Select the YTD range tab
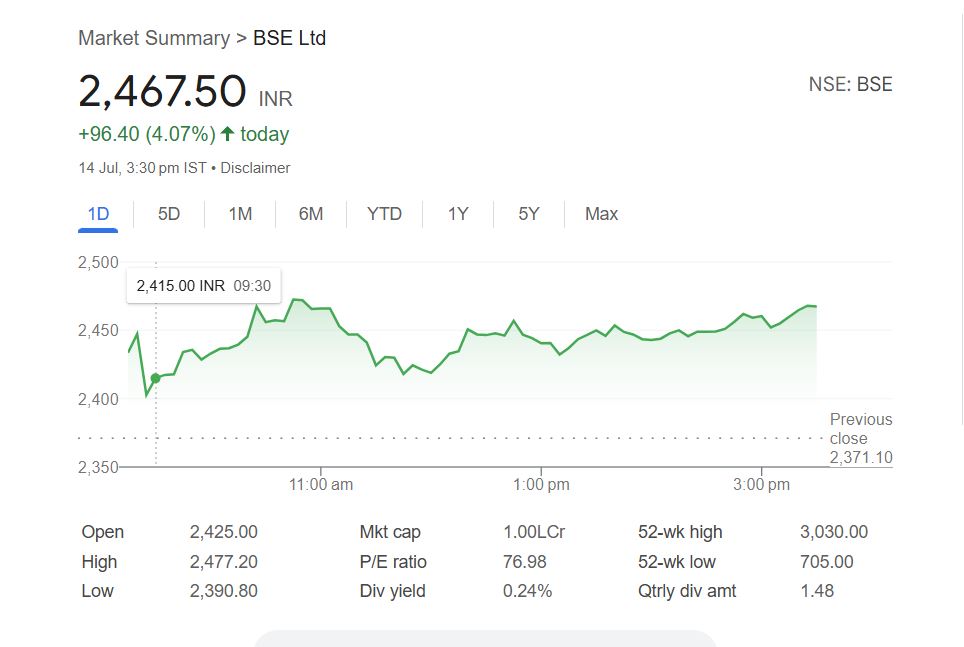Image resolution: width=964 pixels, height=647 pixels. 384,214
